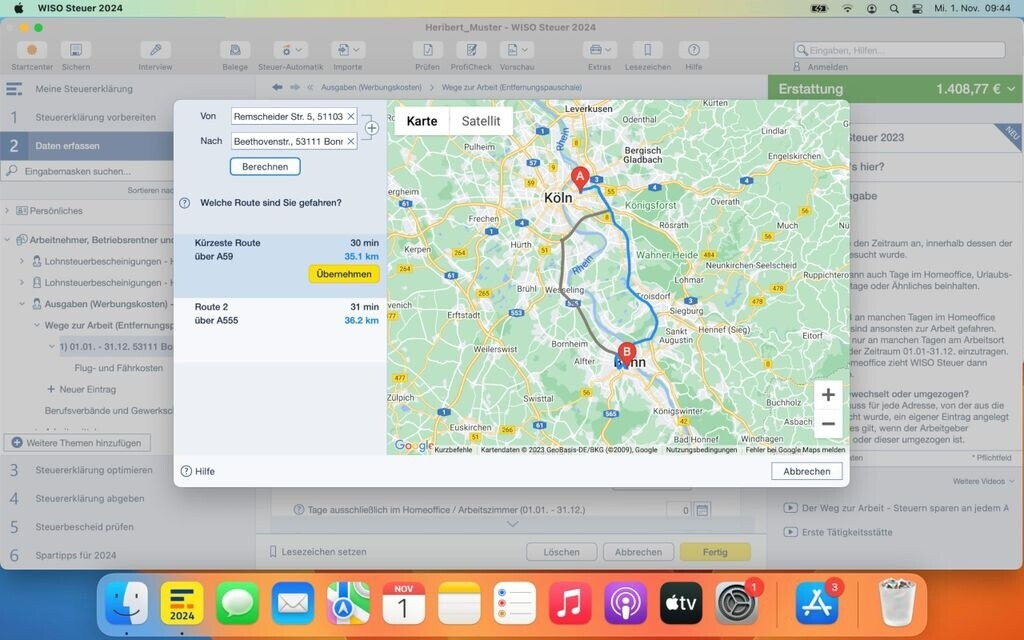Clear the Von address field
Image resolution: width=1024 pixels, height=640 pixels.
tap(351, 117)
